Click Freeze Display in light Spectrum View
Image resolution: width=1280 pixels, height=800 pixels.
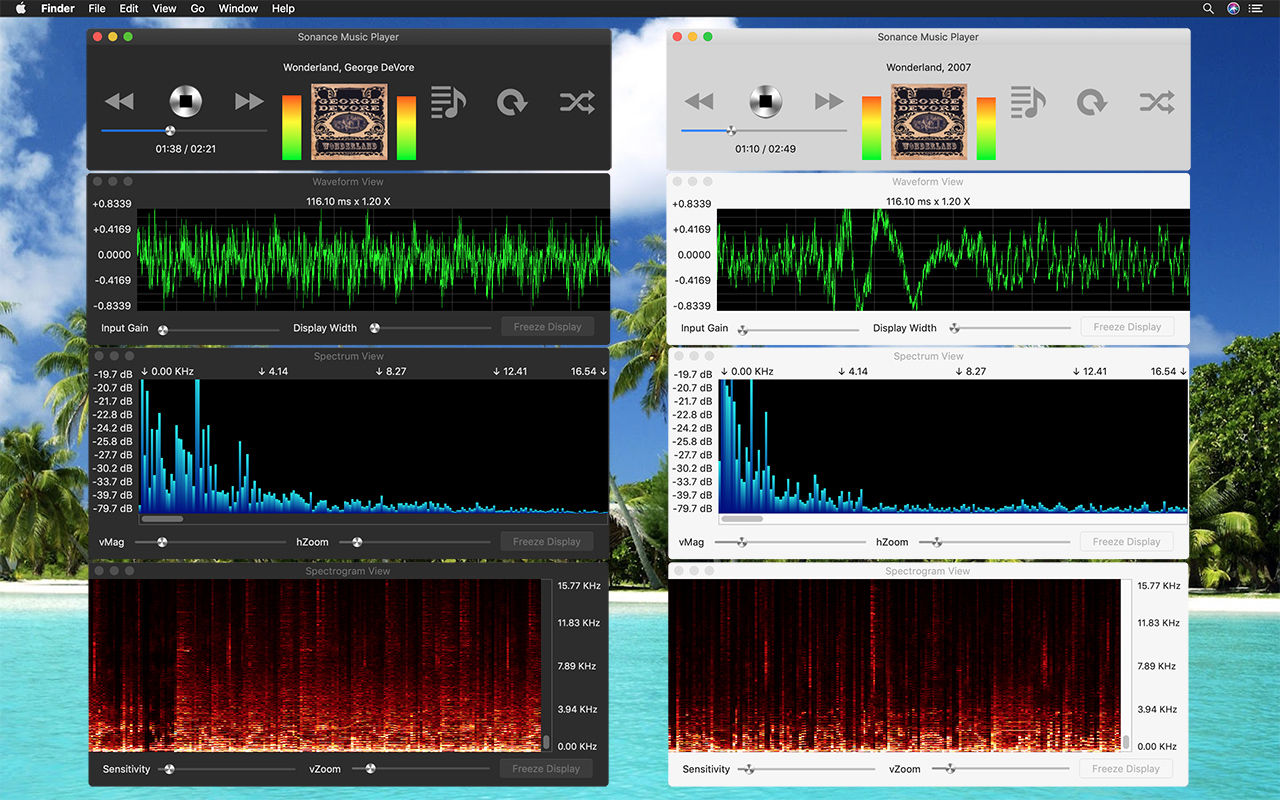pos(1127,542)
